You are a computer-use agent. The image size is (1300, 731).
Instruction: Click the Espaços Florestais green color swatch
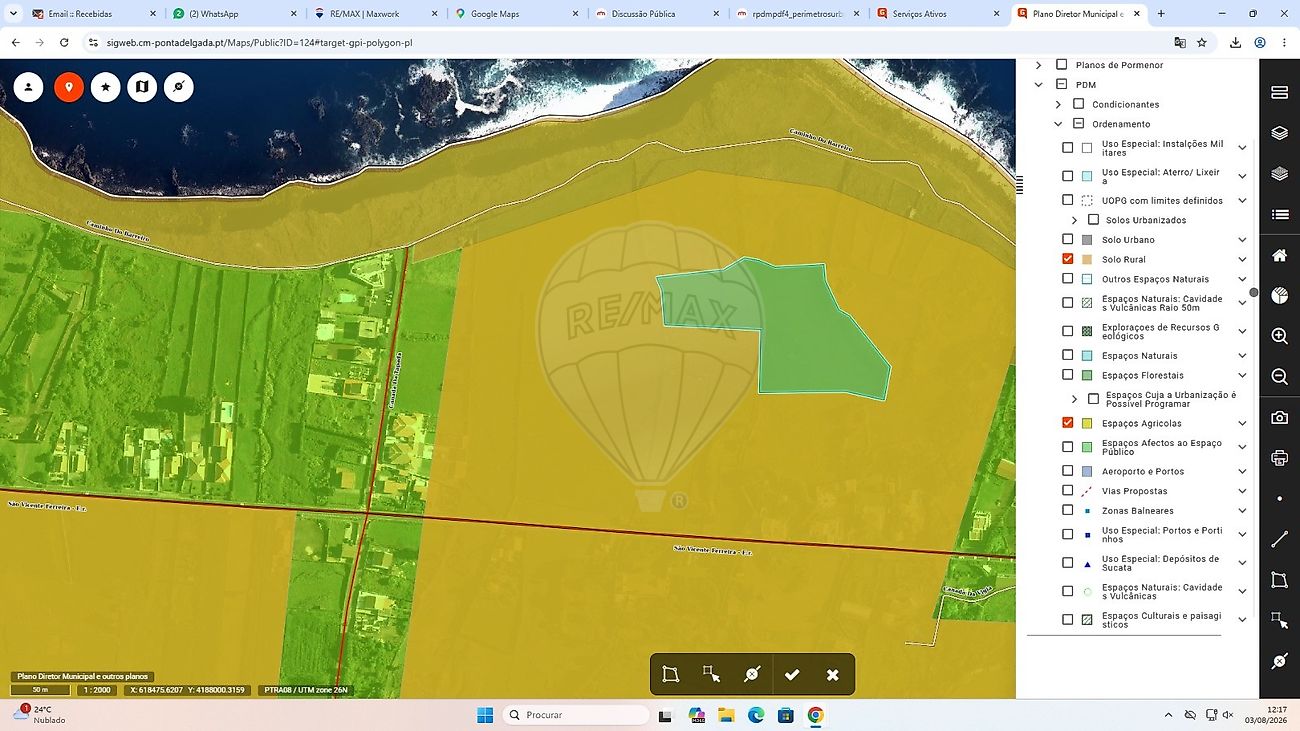click(1087, 376)
